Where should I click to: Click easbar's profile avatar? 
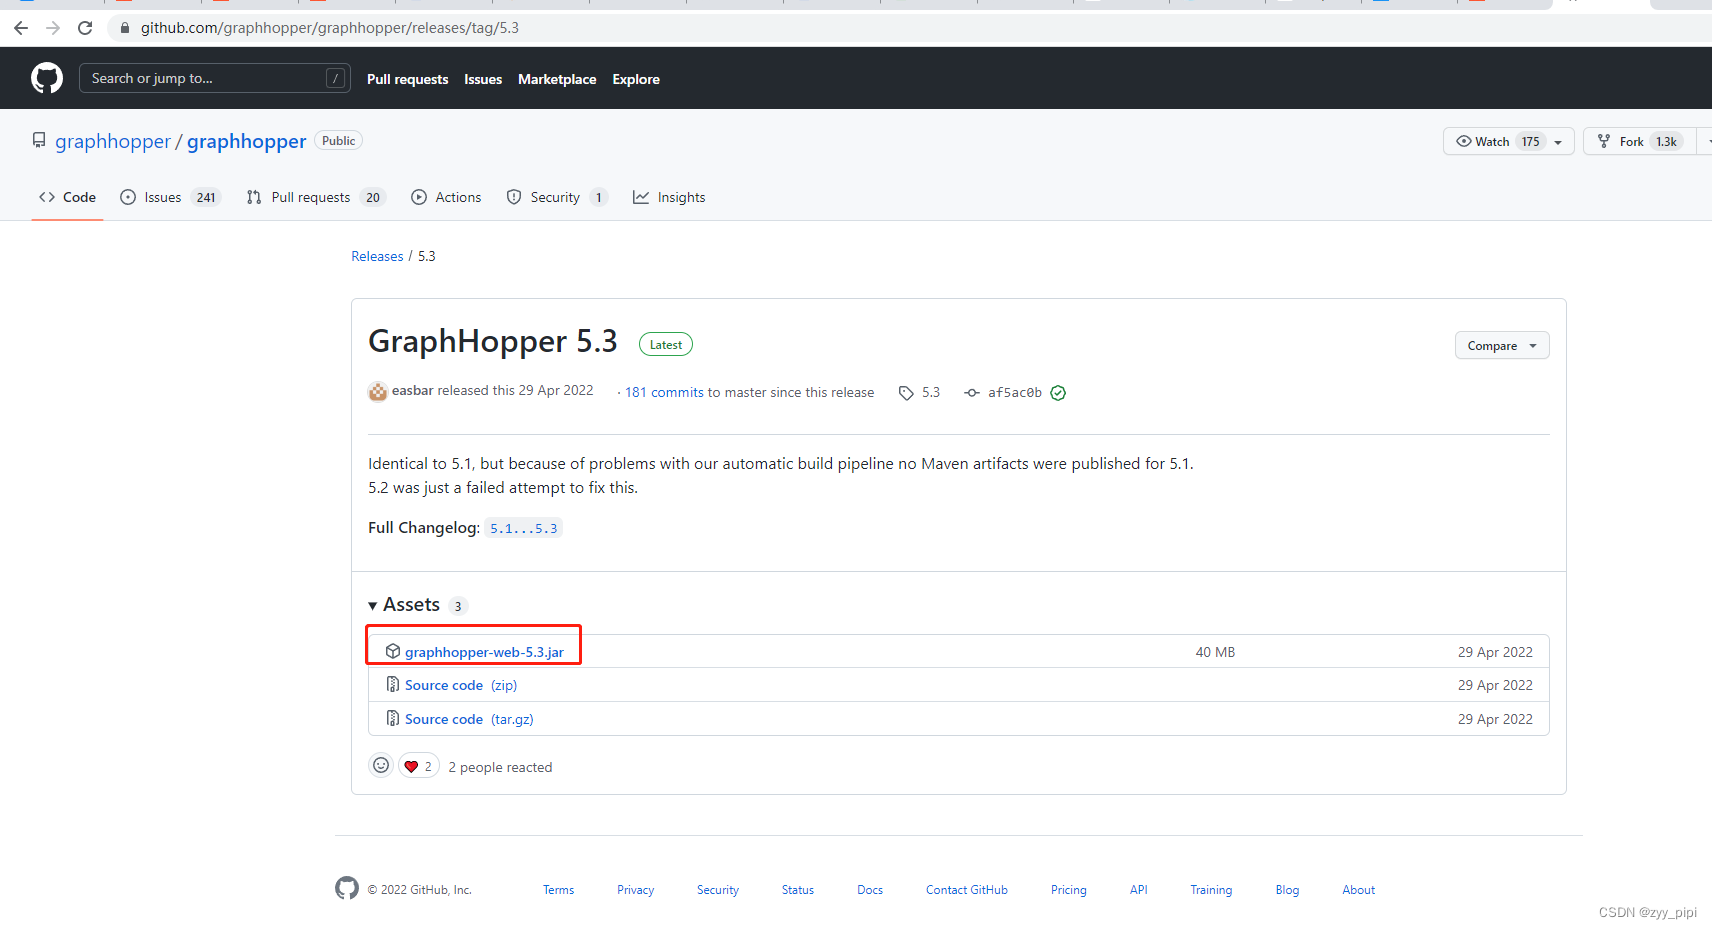pyautogui.click(x=377, y=392)
